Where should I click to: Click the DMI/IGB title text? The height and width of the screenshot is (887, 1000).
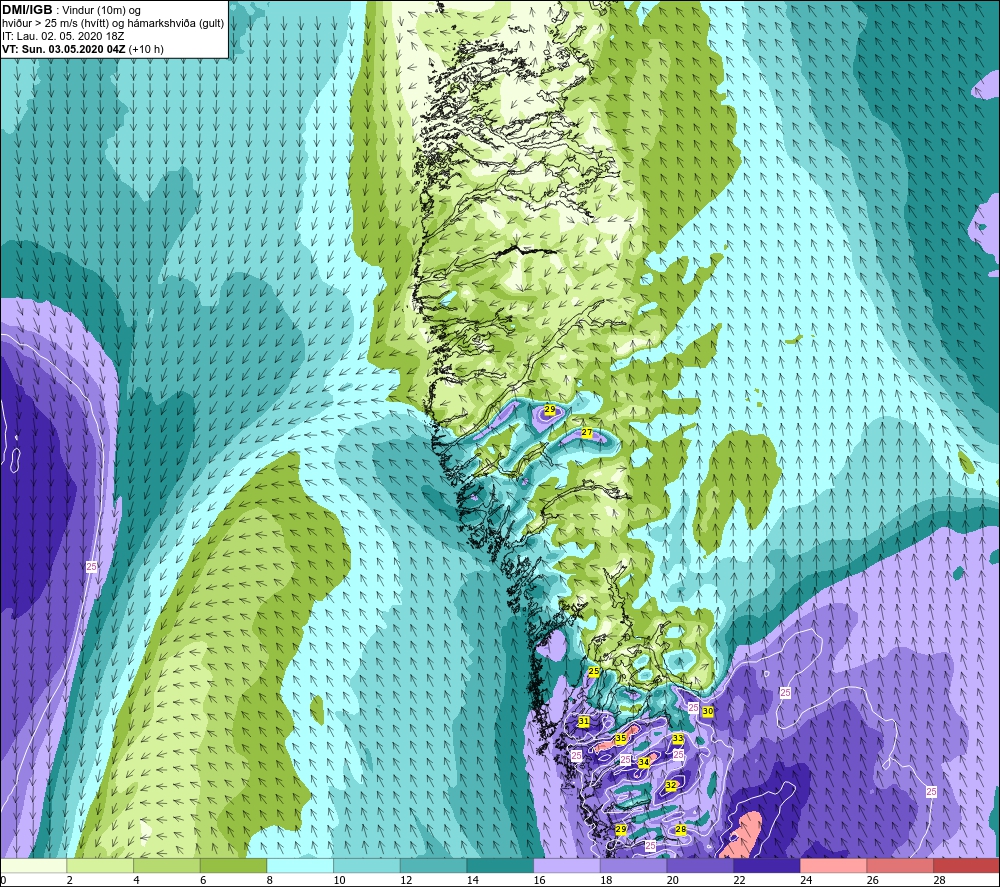tap(27, 10)
